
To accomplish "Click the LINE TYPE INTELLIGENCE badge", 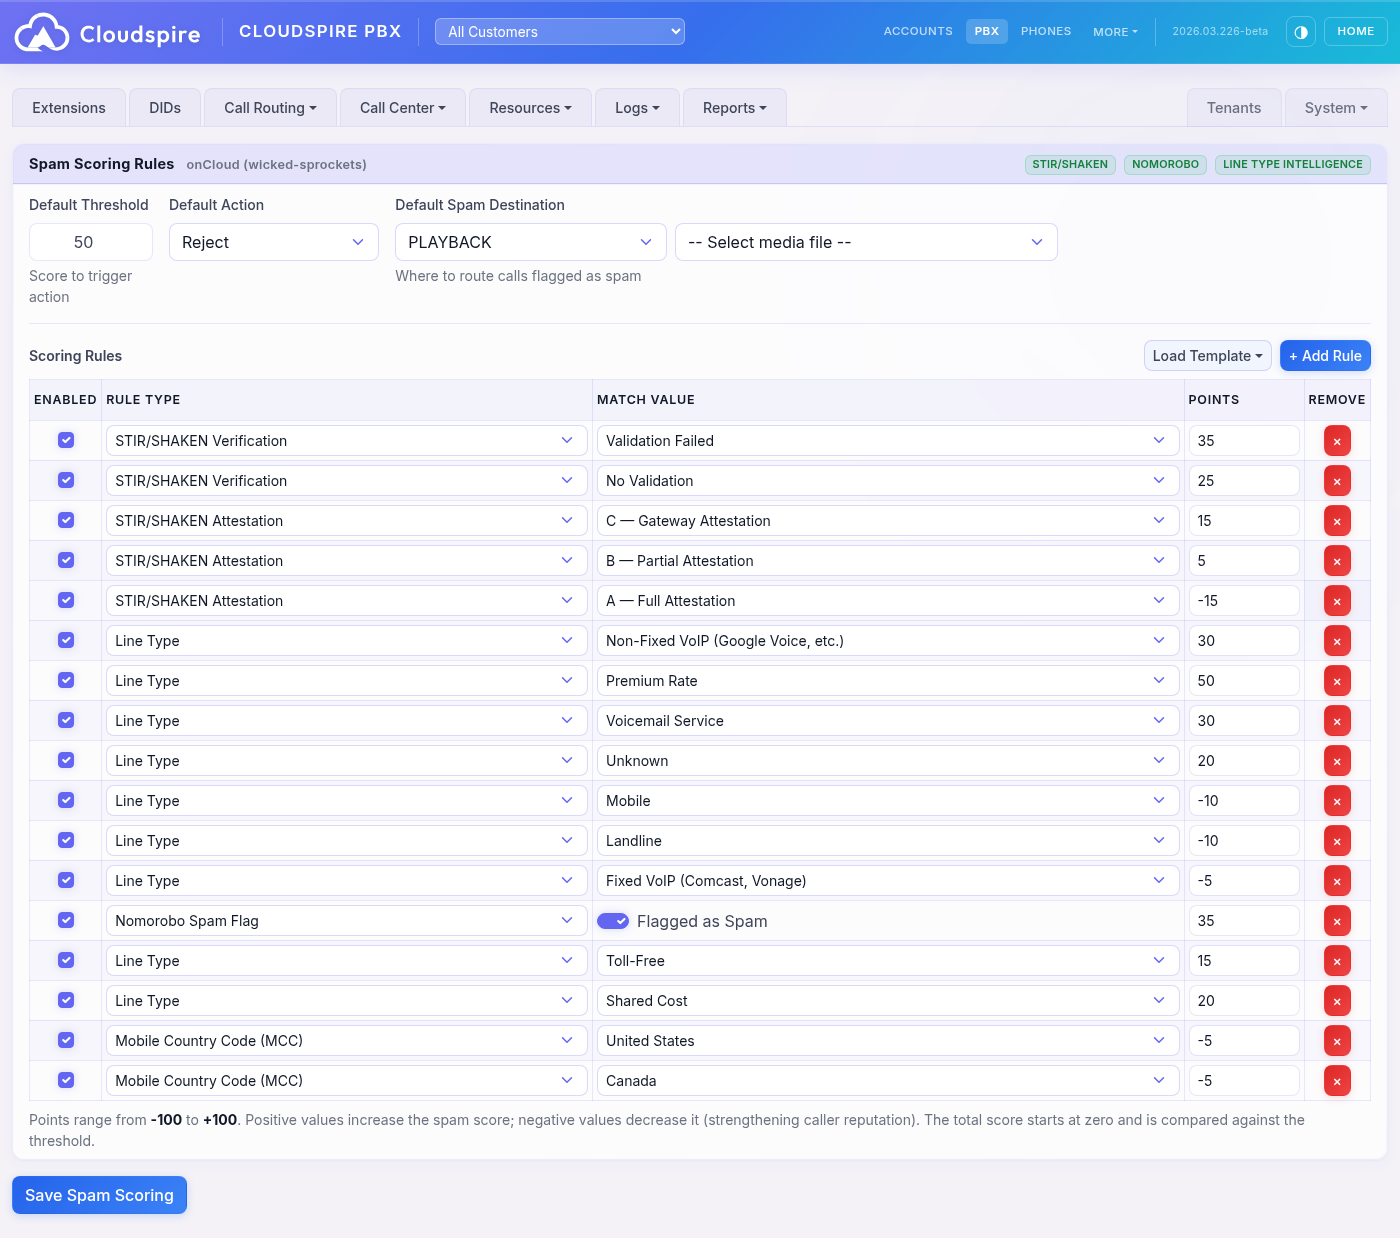I will coord(1292,164).
